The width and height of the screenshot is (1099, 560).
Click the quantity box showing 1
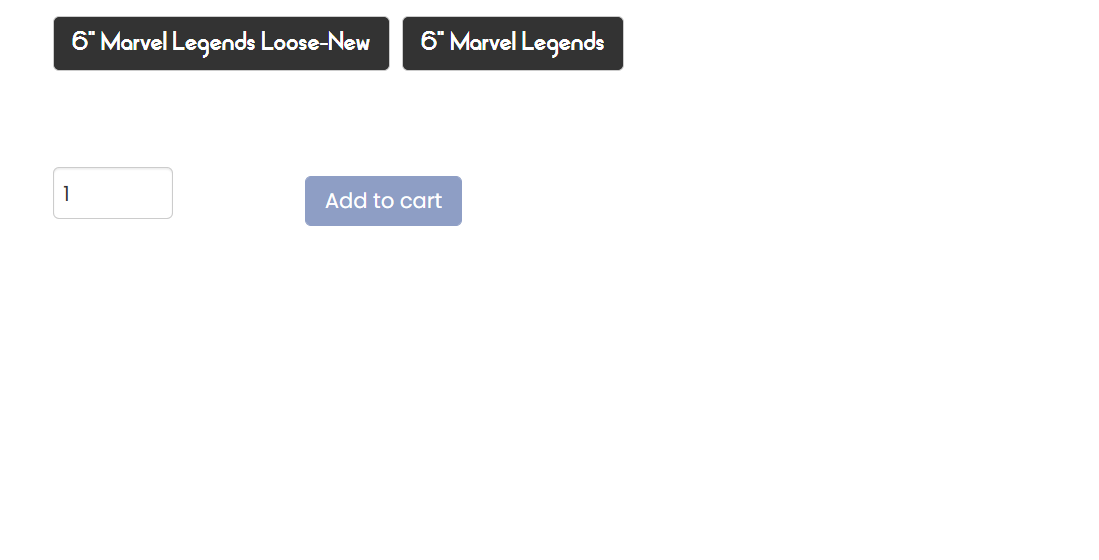click(113, 193)
